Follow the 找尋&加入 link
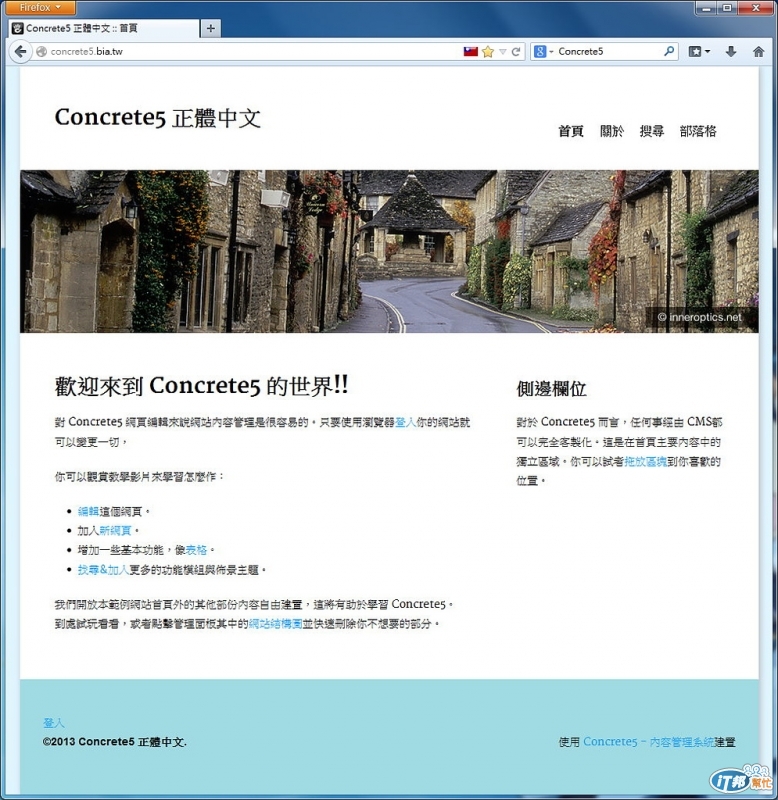The width and height of the screenshot is (778, 800). click(x=103, y=569)
